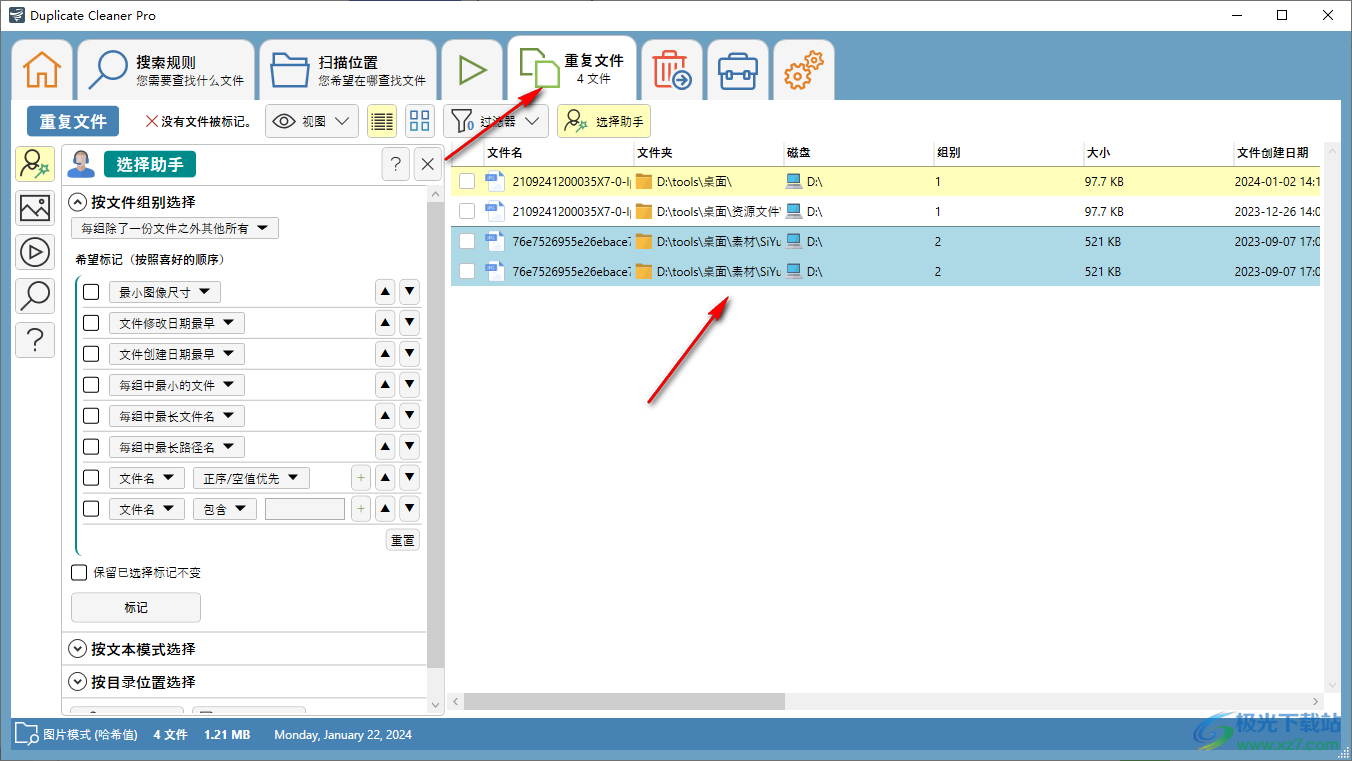Open the 过滤器 dropdown

[x=495, y=121]
